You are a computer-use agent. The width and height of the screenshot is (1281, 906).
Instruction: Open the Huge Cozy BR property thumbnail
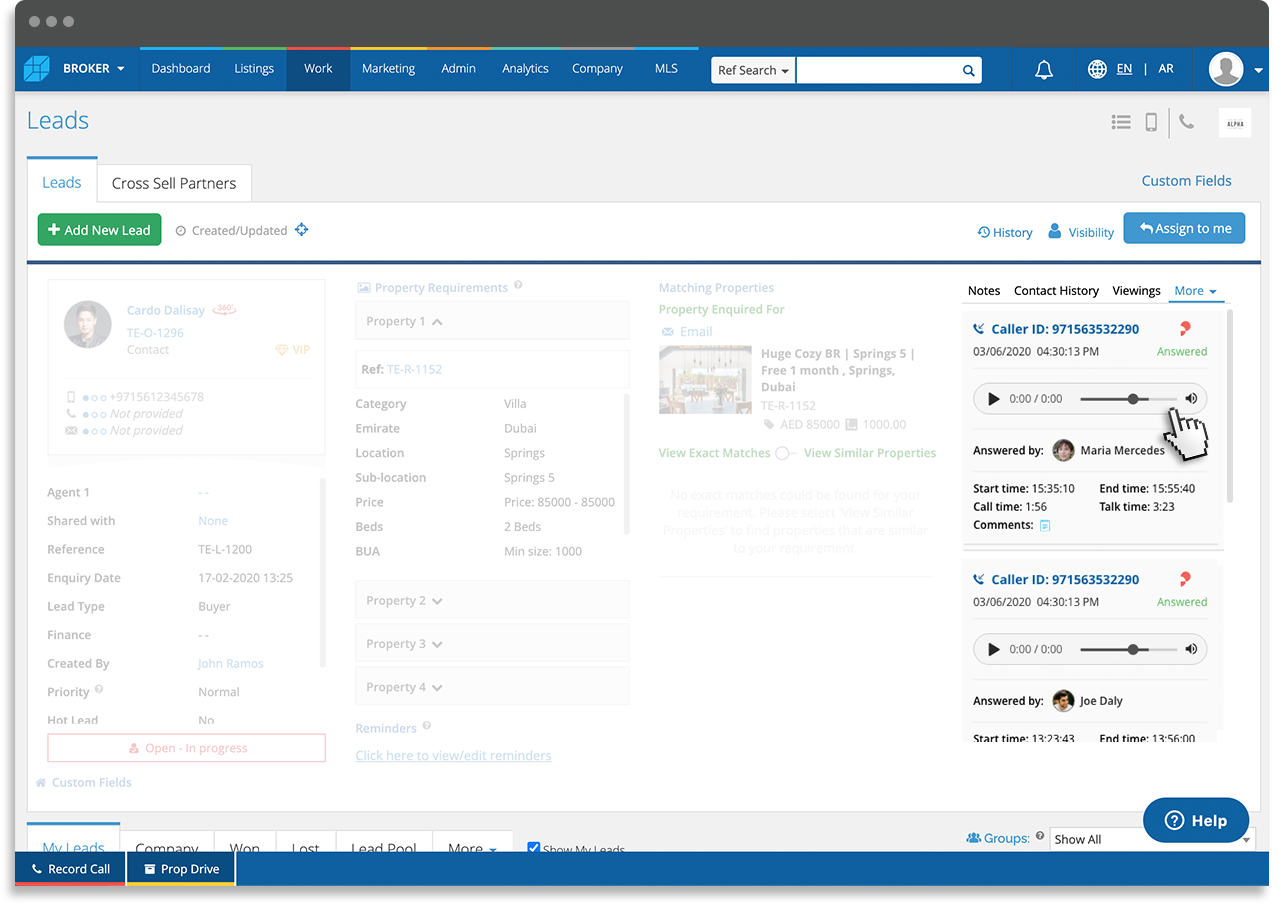705,380
